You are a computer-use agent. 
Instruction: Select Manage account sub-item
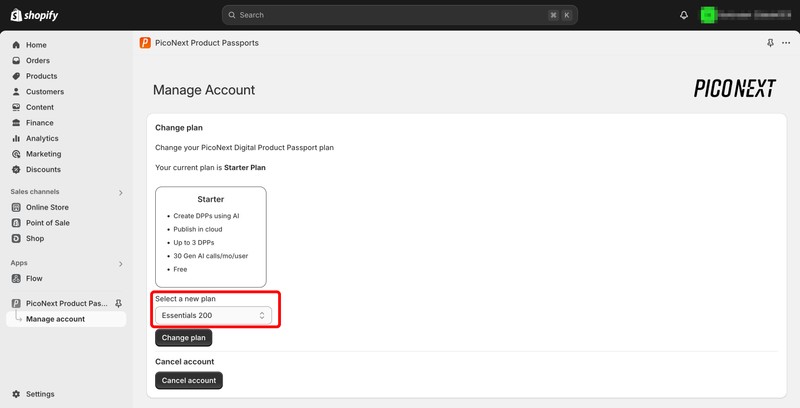coord(55,319)
